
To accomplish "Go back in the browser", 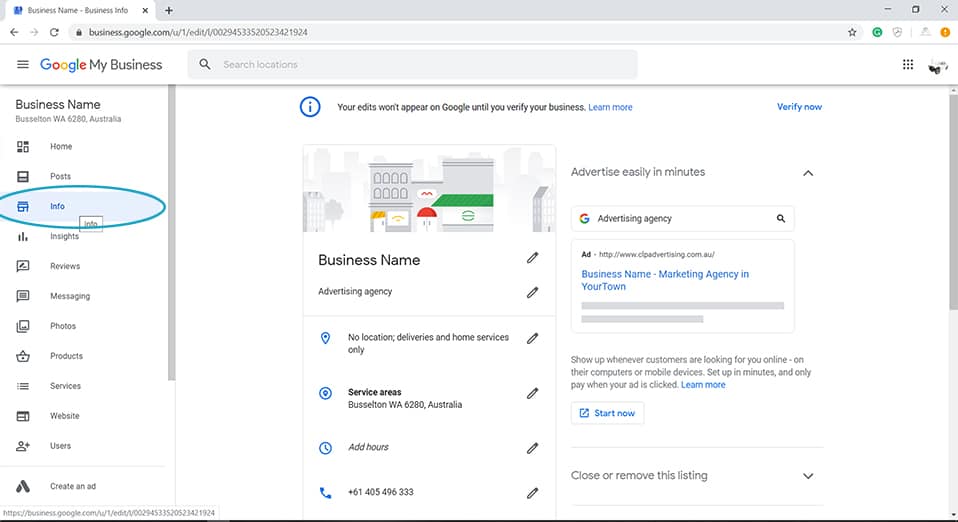I will point(14,32).
